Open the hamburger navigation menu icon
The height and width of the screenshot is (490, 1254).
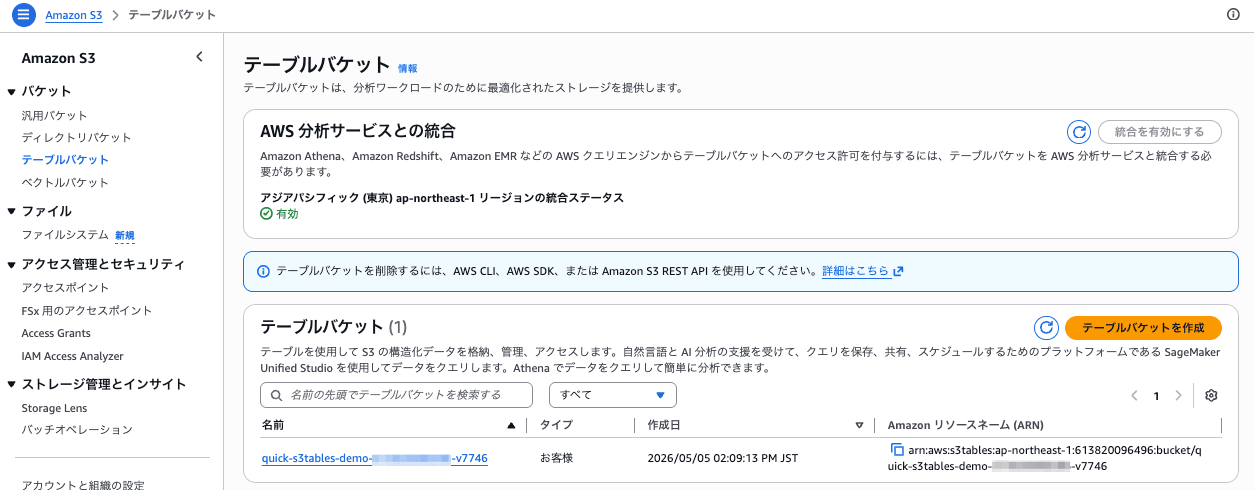pos(24,15)
